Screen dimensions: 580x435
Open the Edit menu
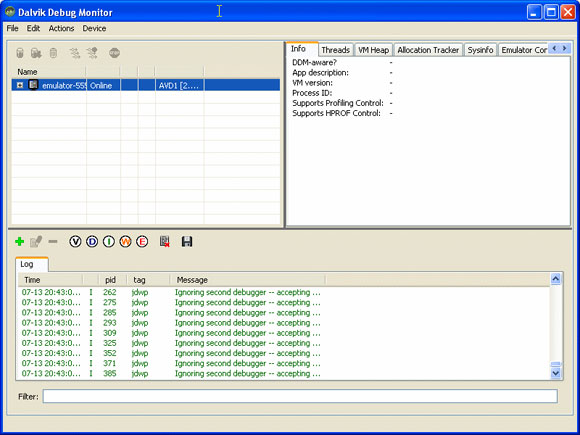pos(33,28)
